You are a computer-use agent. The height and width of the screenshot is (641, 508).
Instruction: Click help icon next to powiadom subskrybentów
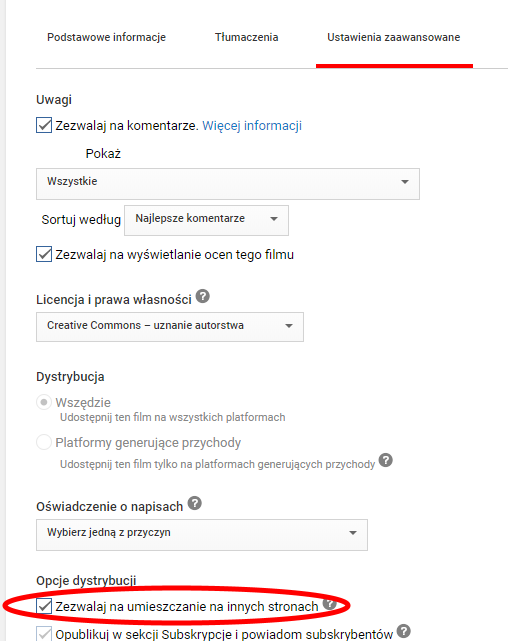point(404,631)
